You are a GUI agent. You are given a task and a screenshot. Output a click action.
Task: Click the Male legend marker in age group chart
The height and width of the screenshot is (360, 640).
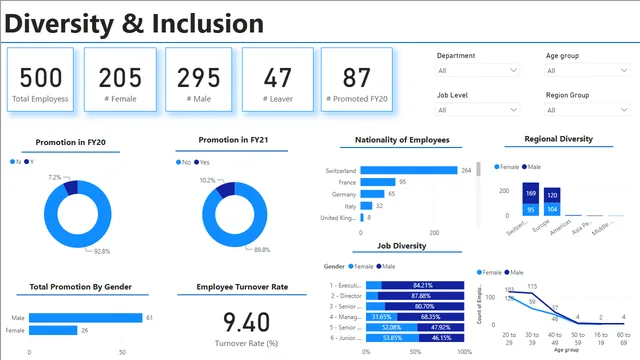pos(507,272)
